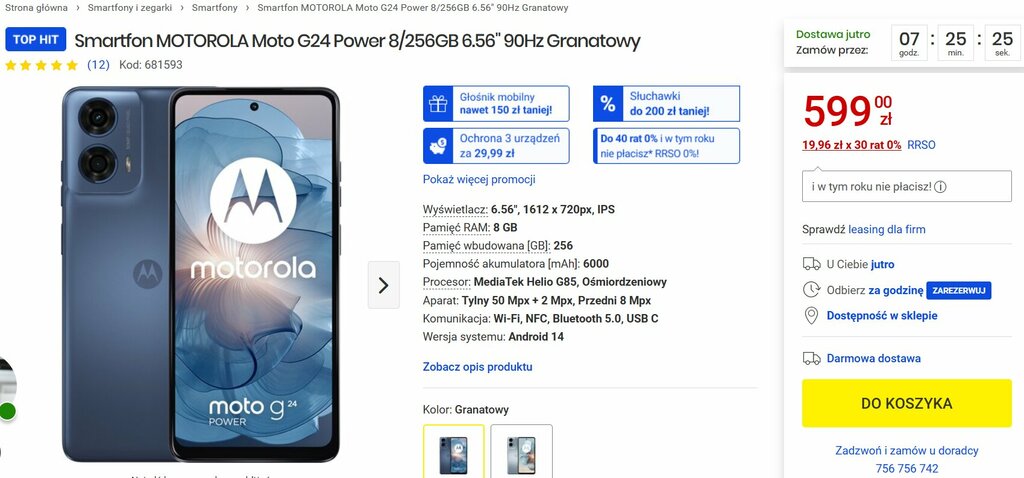Click the location pin icon for Dostępność w sklepie

811,316
